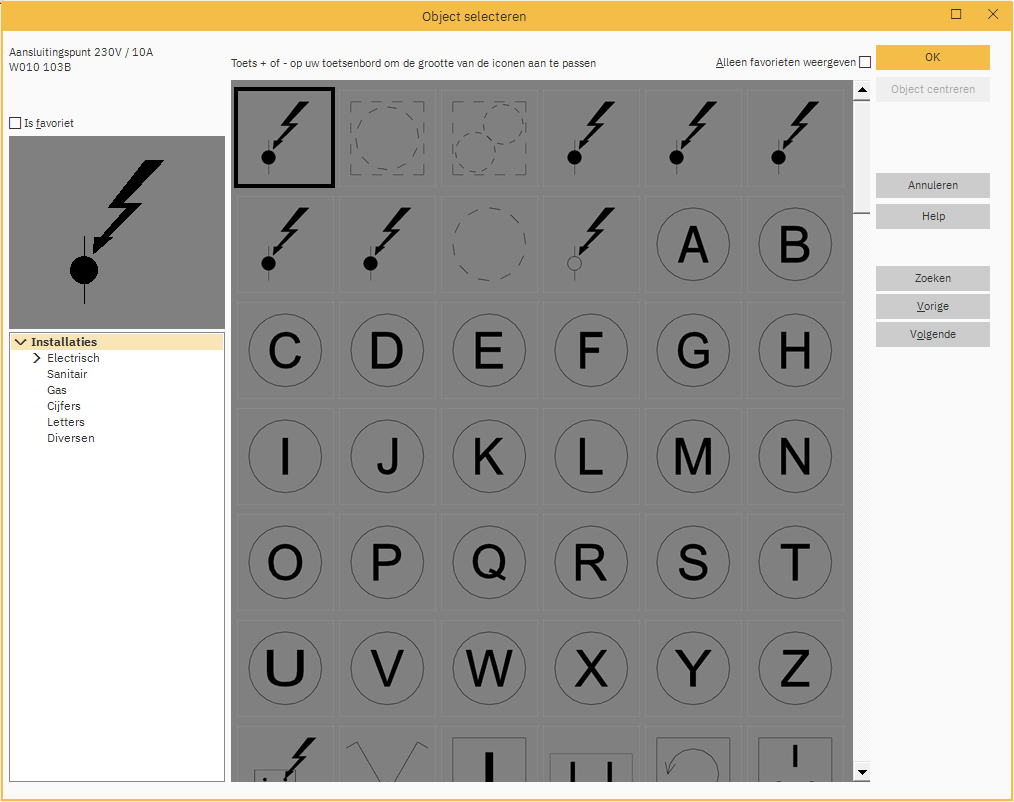Collapse the Installaties tree node
This screenshot has height=802, width=1014.
pos(21,341)
